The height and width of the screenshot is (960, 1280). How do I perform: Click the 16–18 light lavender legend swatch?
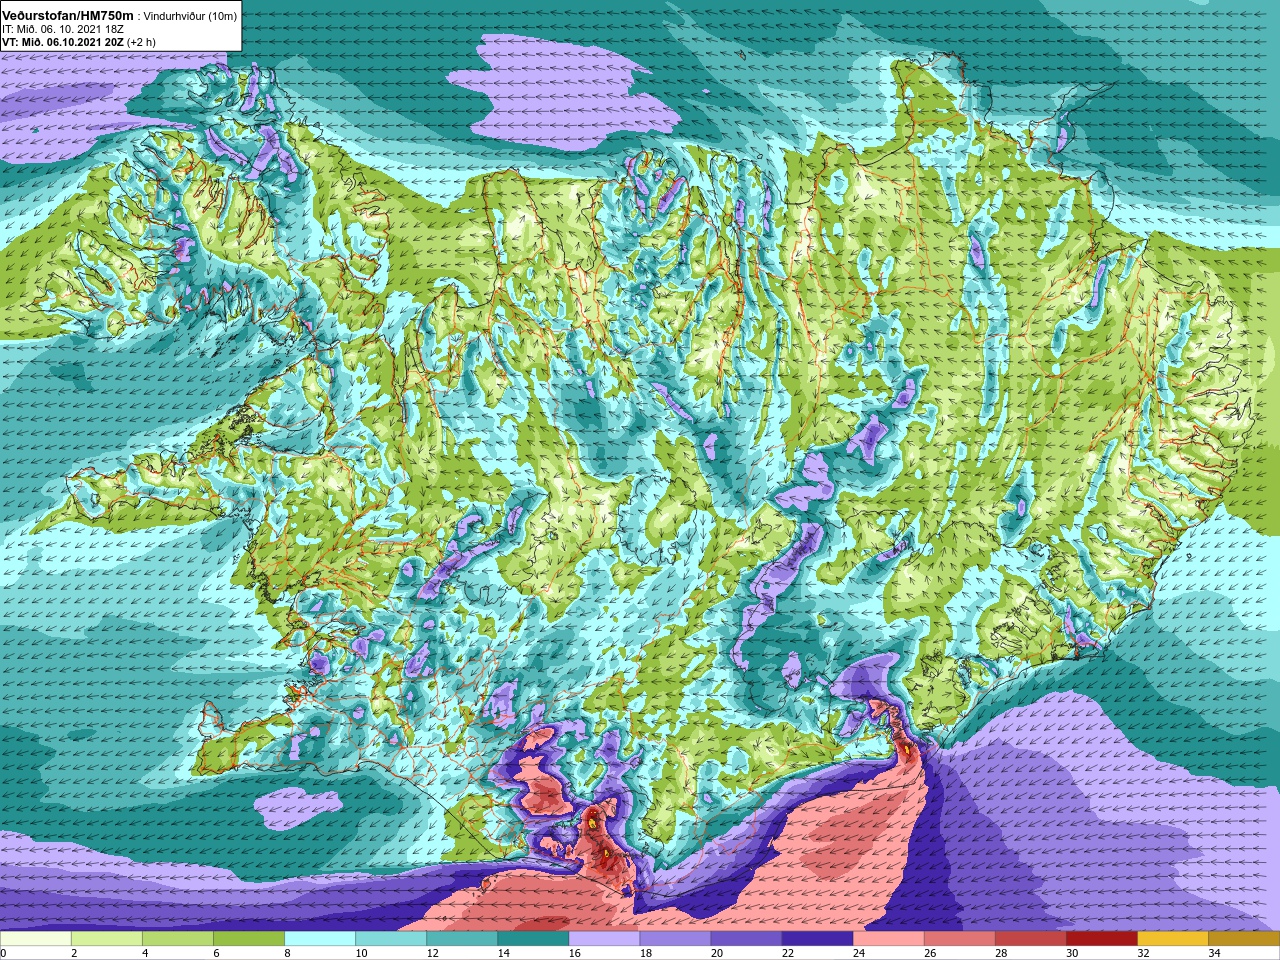604,939
